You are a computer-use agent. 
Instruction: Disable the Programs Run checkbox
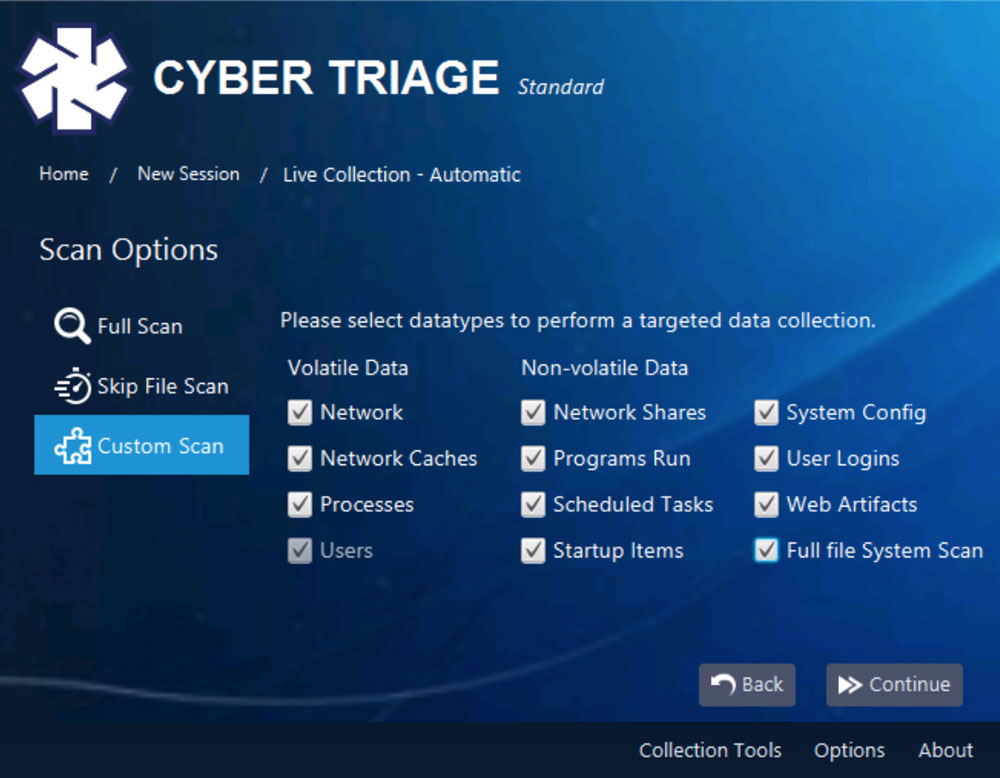pos(533,459)
